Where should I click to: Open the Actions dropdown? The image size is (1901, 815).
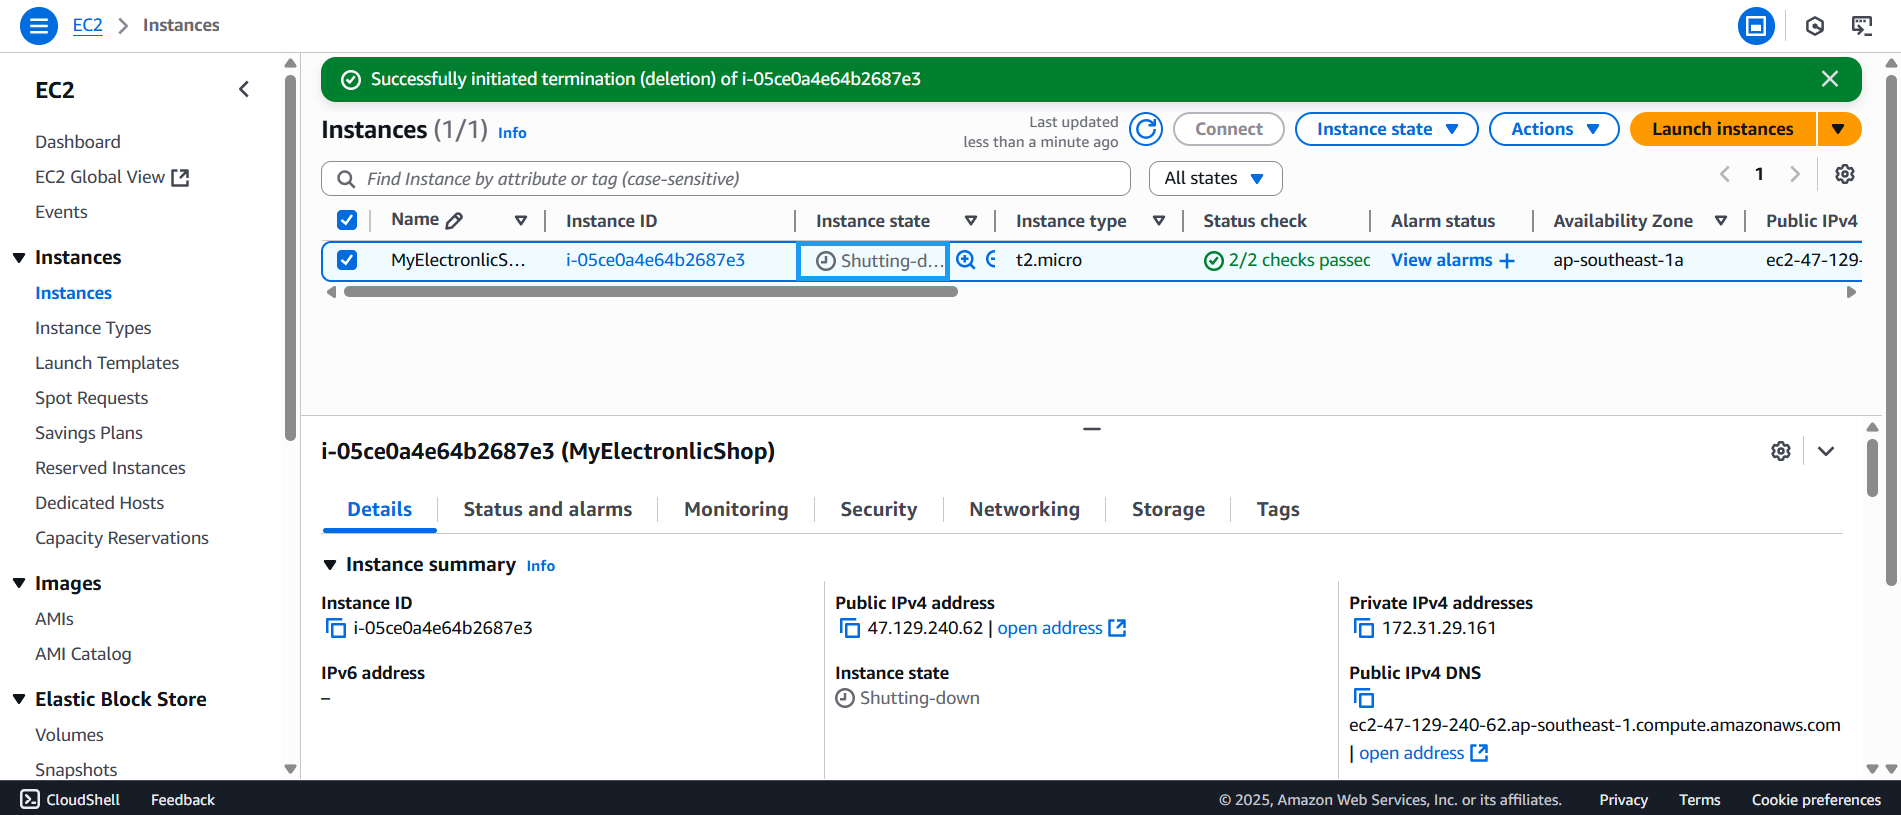[1554, 129]
